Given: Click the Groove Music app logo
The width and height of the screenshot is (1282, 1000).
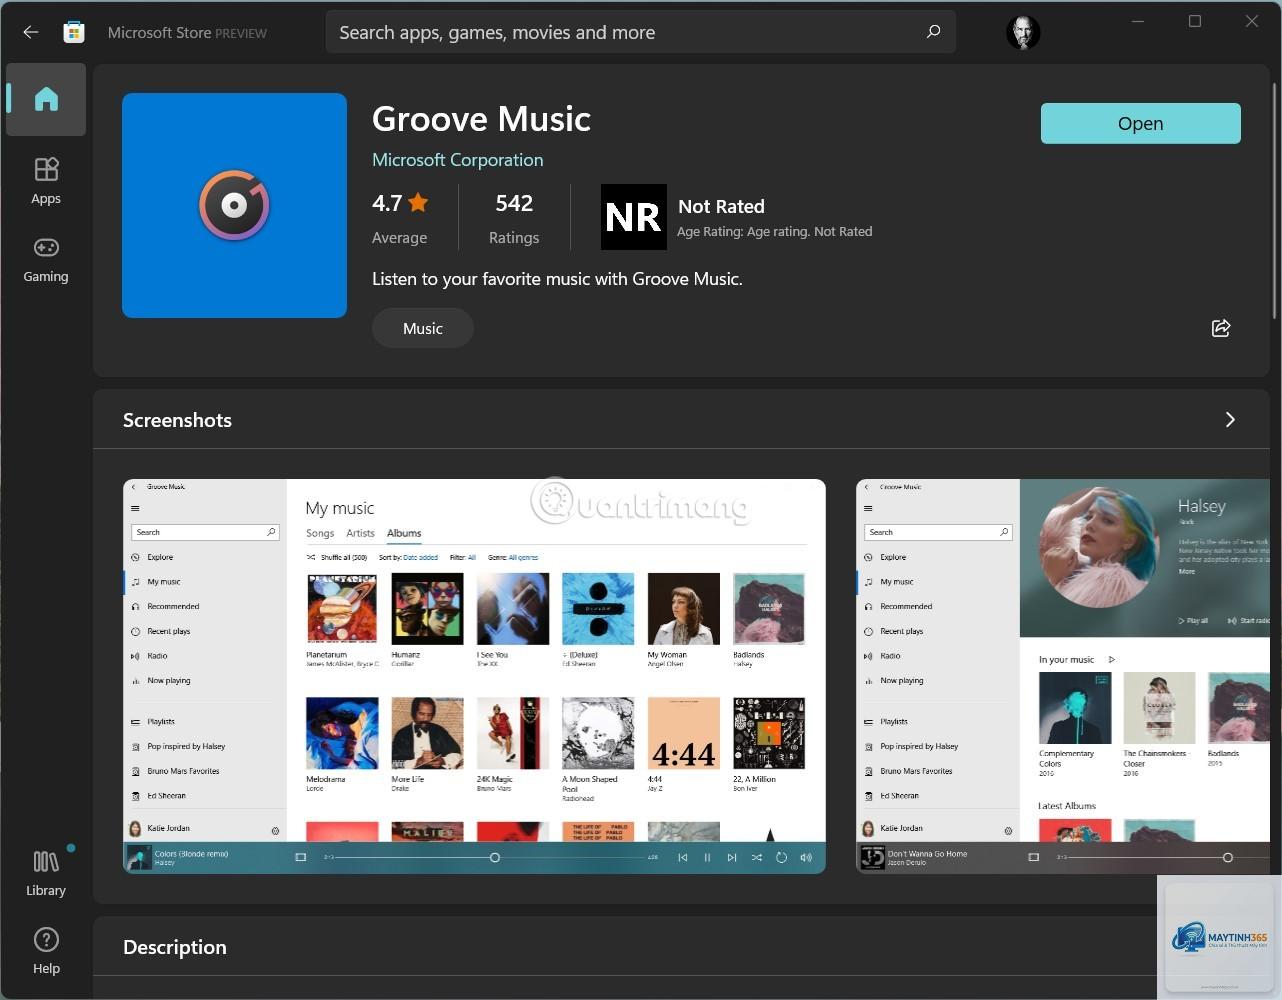Looking at the screenshot, I should point(234,205).
